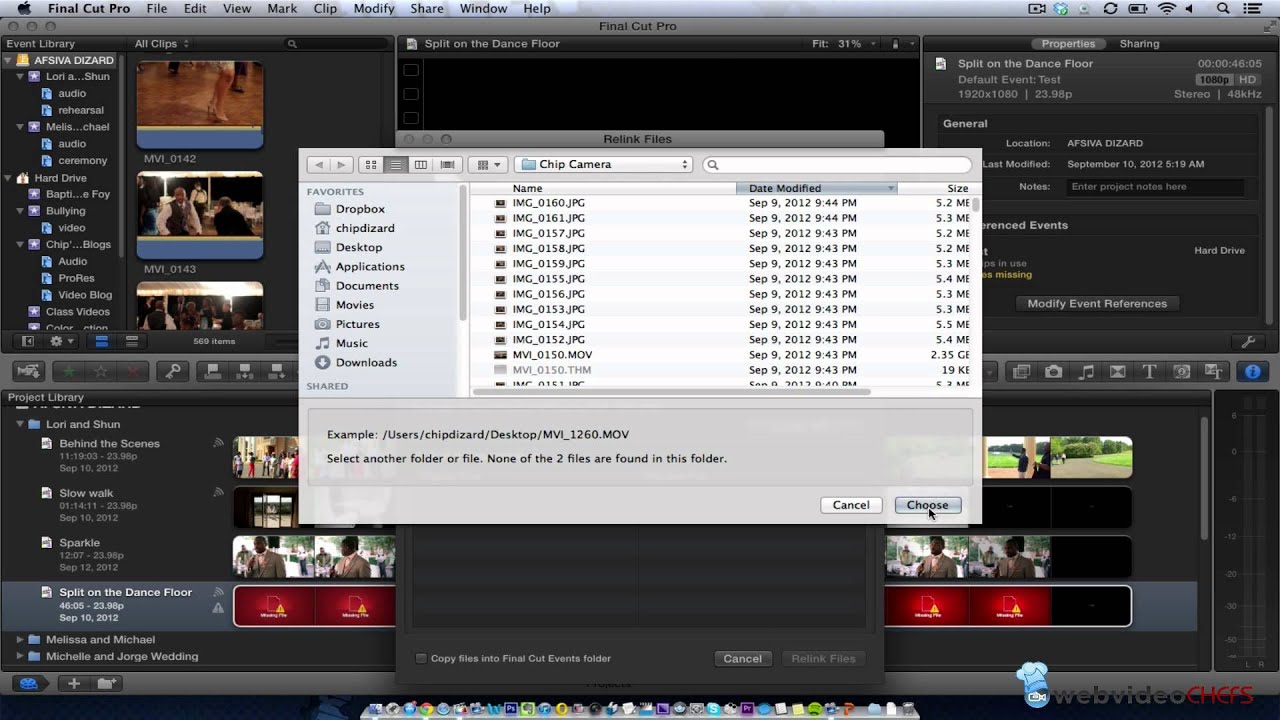Open the arrange-by dropdown in file dialog
Viewport: 1280px width, 720px height.
490,165
